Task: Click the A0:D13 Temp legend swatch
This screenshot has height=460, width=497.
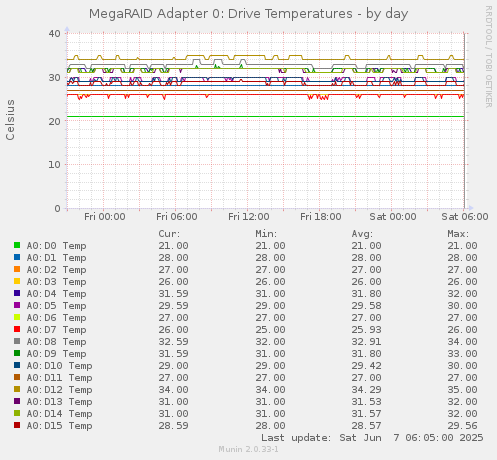Action: 17,401
